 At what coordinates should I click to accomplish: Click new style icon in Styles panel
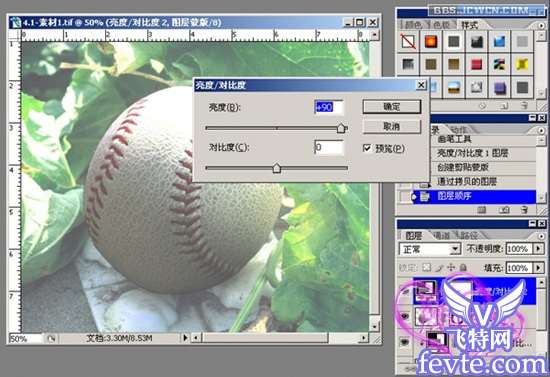pos(504,105)
